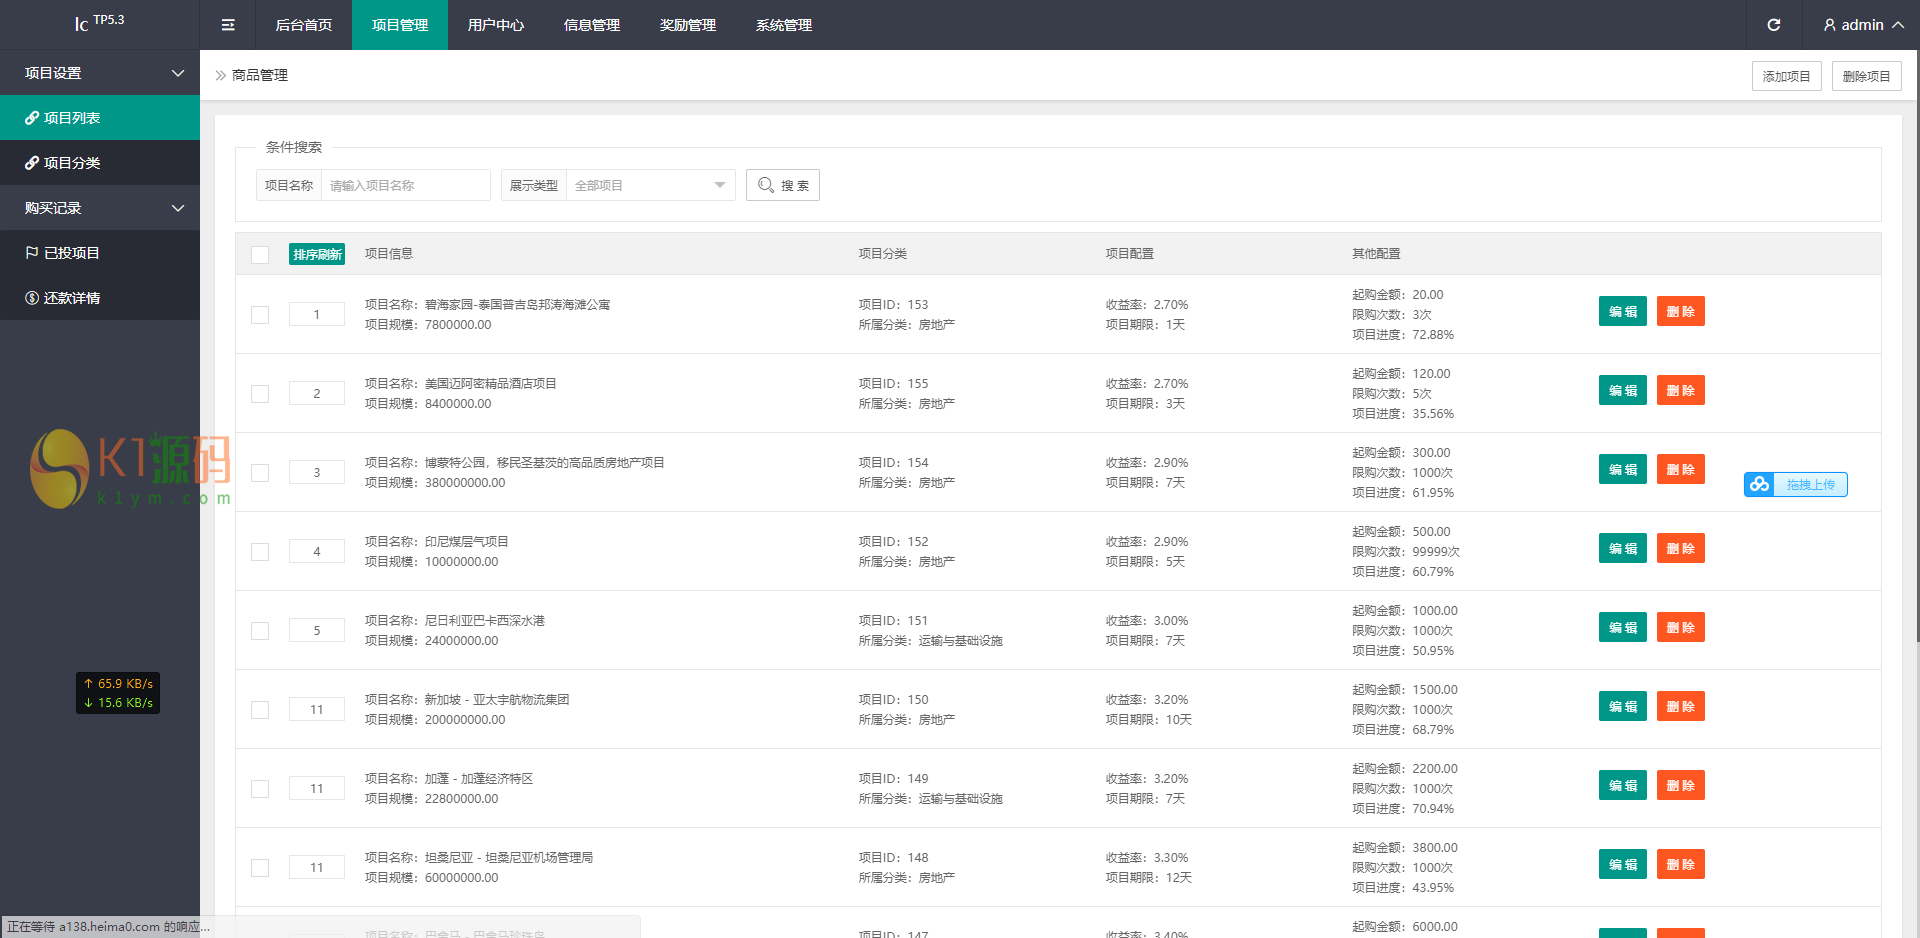Check the checkbox for 印尼煤层气项目 row
The image size is (1920, 938).
[260, 552]
